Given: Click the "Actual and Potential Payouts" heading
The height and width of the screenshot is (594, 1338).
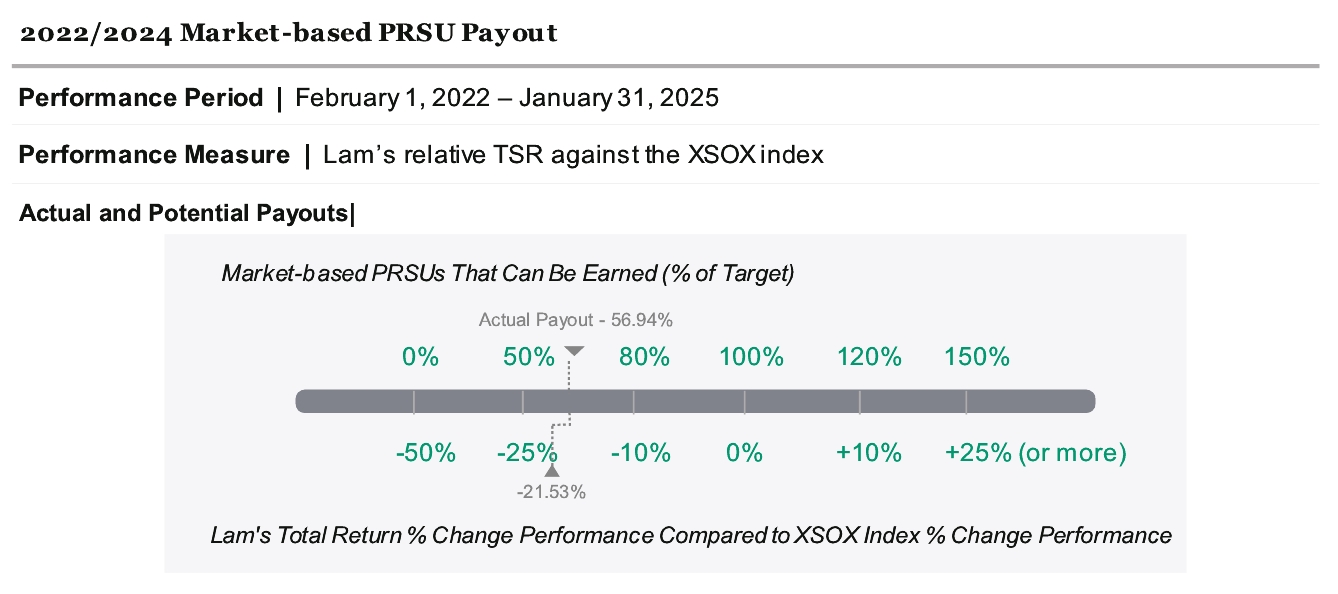Looking at the screenshot, I should (x=184, y=213).
